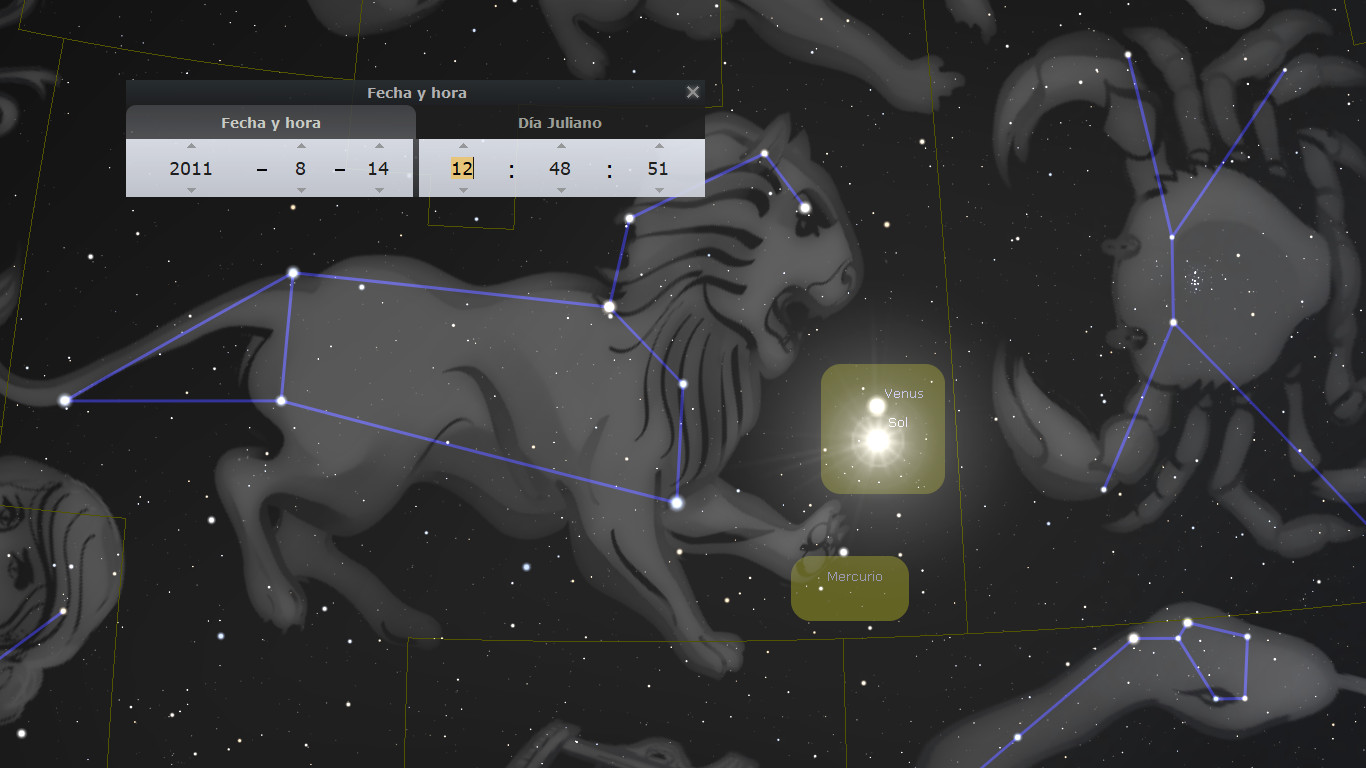This screenshot has height=768, width=1366.
Task: Advance minutes with the up arrow above 48
Action: point(561,146)
